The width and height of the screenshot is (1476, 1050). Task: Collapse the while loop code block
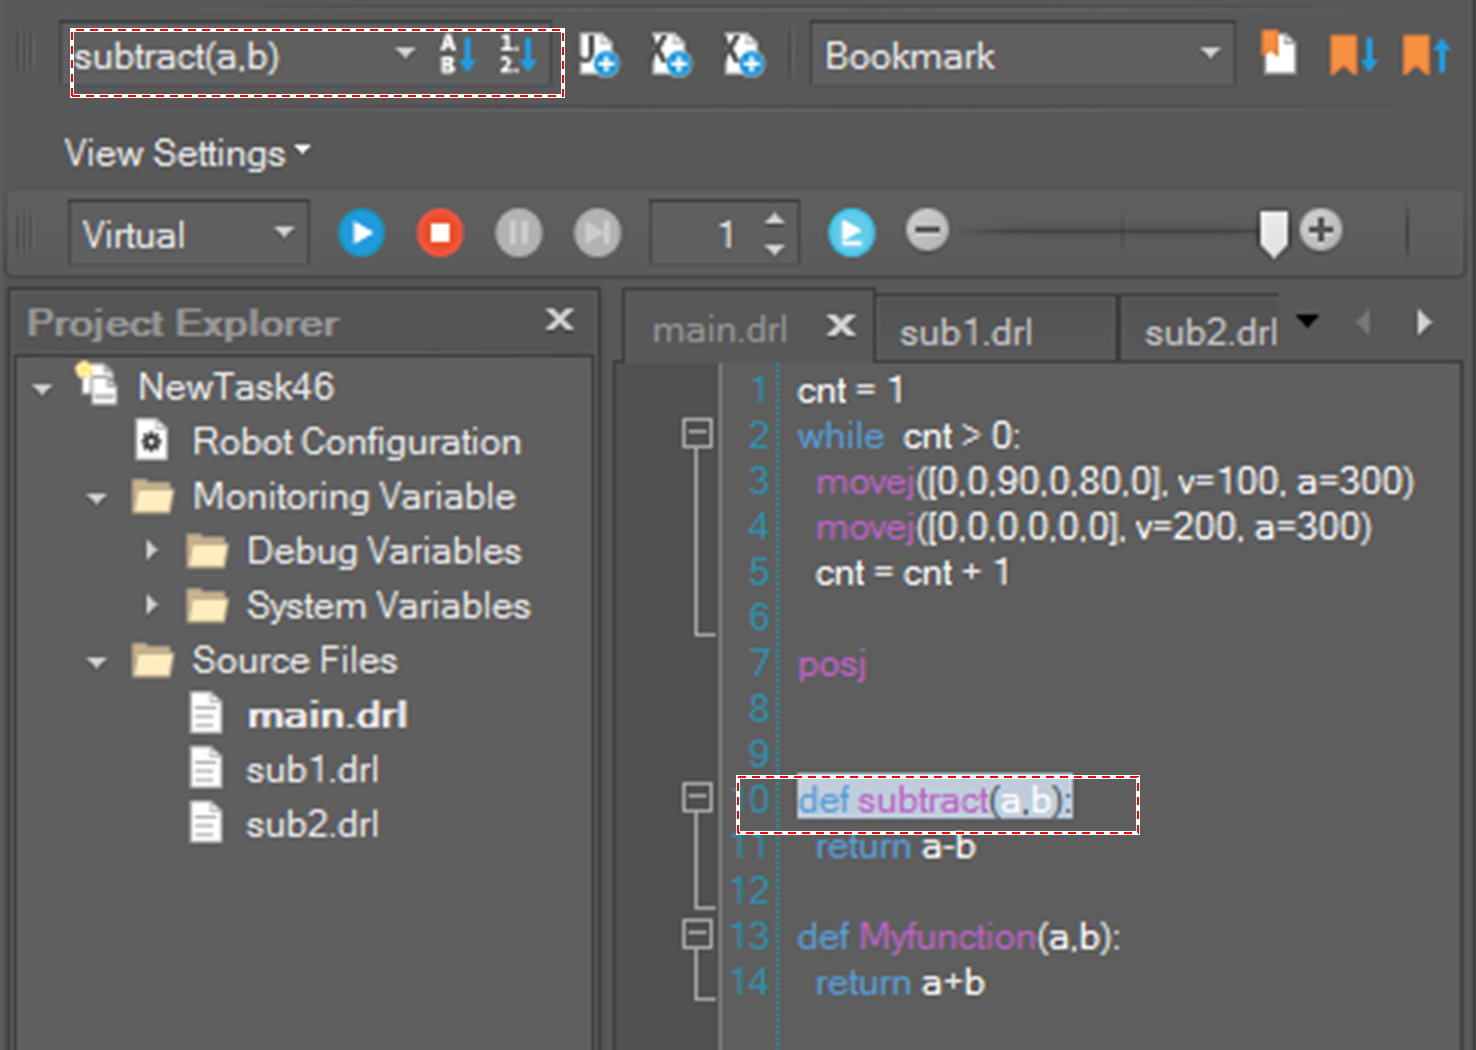697,435
